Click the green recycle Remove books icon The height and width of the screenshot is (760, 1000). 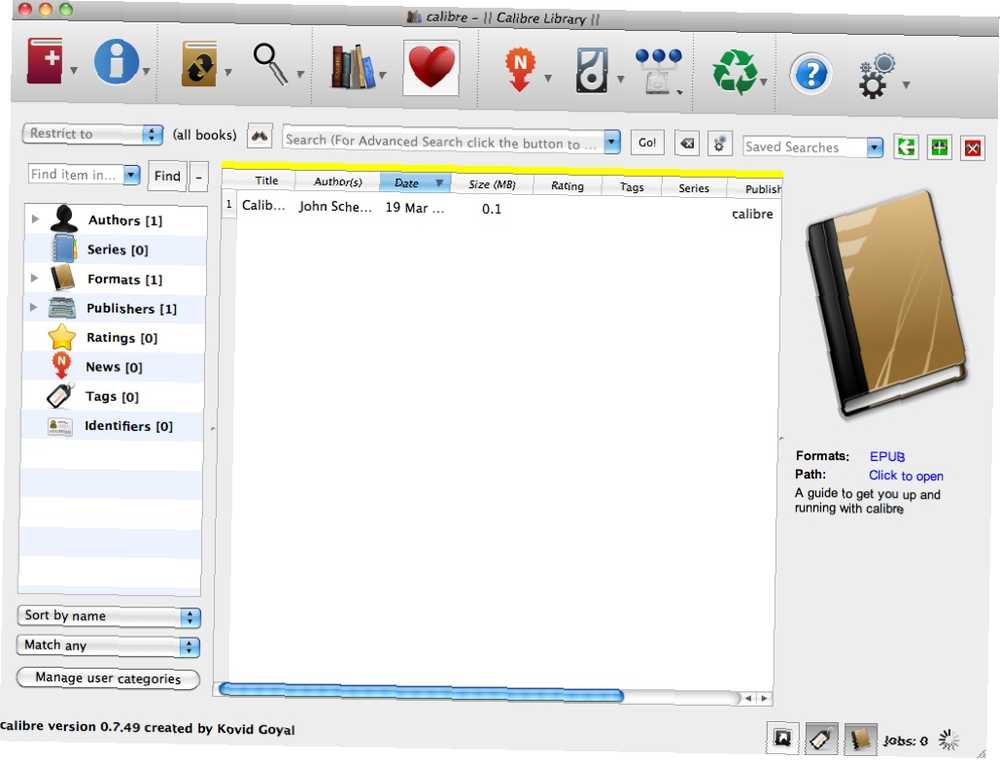click(x=735, y=73)
